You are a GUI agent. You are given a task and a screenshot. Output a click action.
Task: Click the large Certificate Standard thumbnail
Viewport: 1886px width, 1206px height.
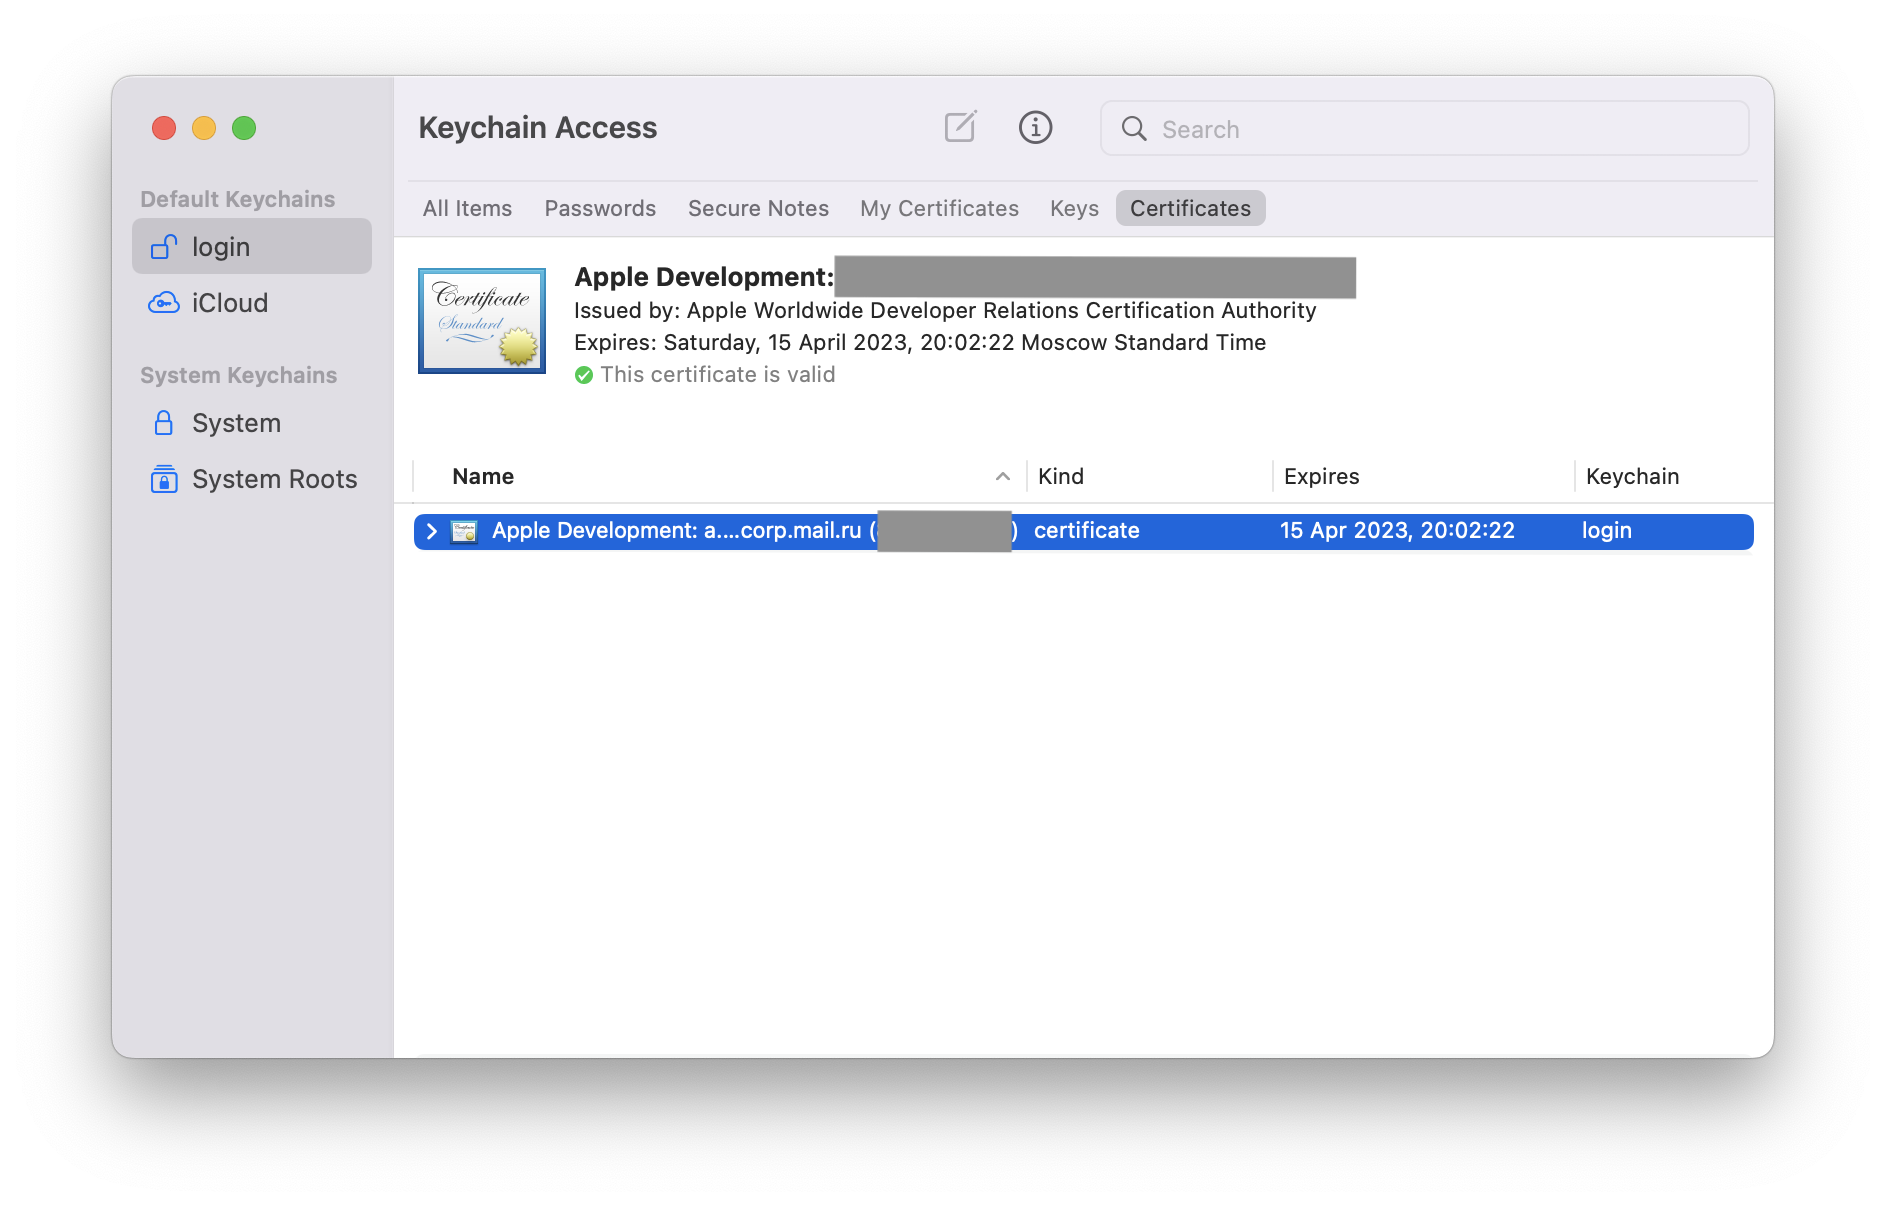tap(482, 321)
